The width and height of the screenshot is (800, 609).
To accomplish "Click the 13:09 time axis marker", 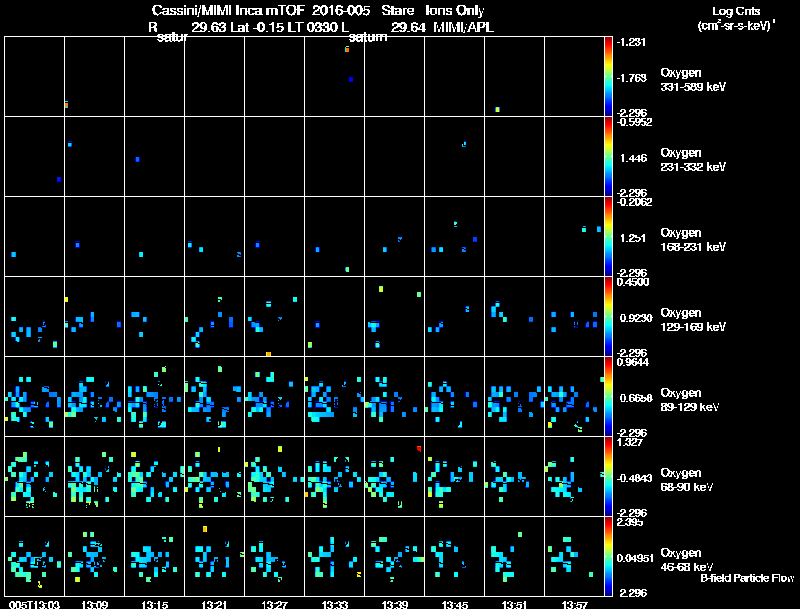I will (x=94, y=604).
